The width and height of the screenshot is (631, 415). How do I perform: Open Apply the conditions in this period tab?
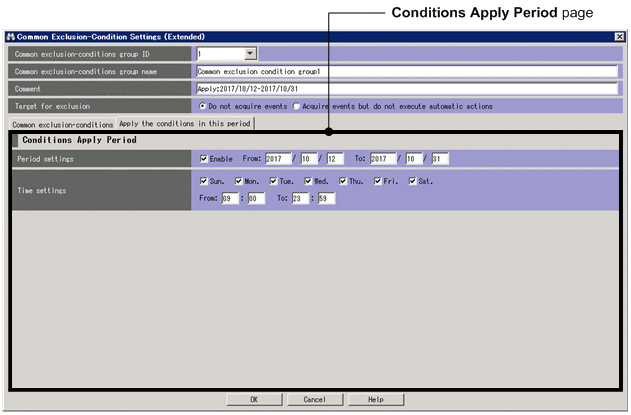[x=185, y=123]
